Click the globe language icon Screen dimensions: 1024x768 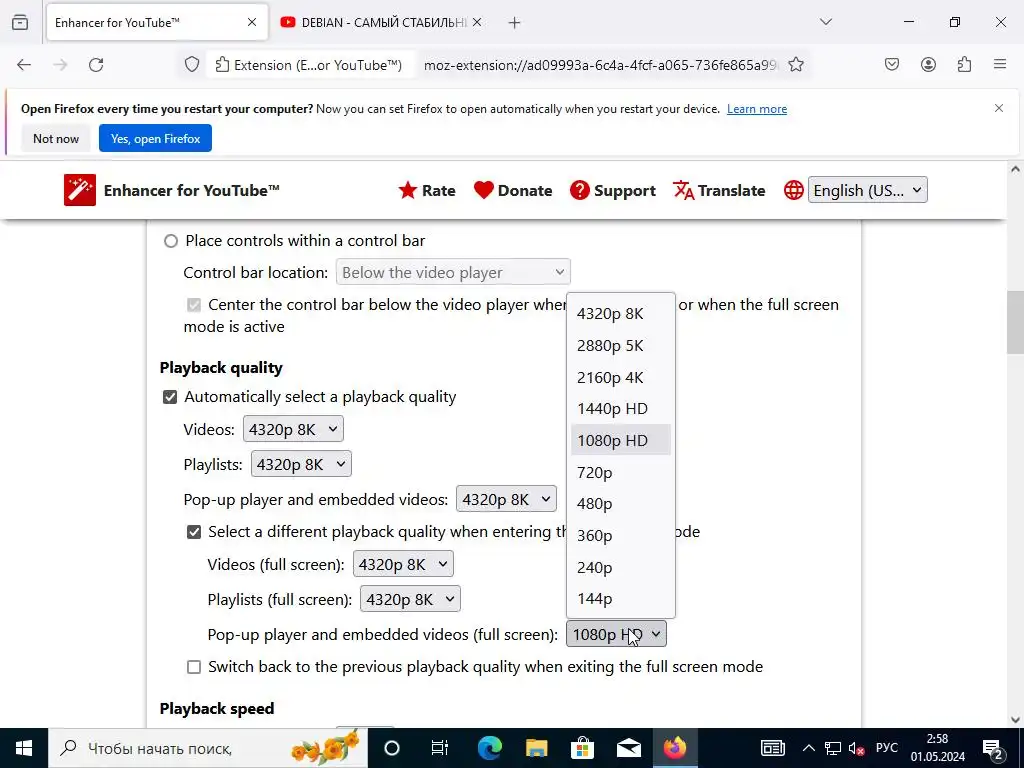point(793,191)
